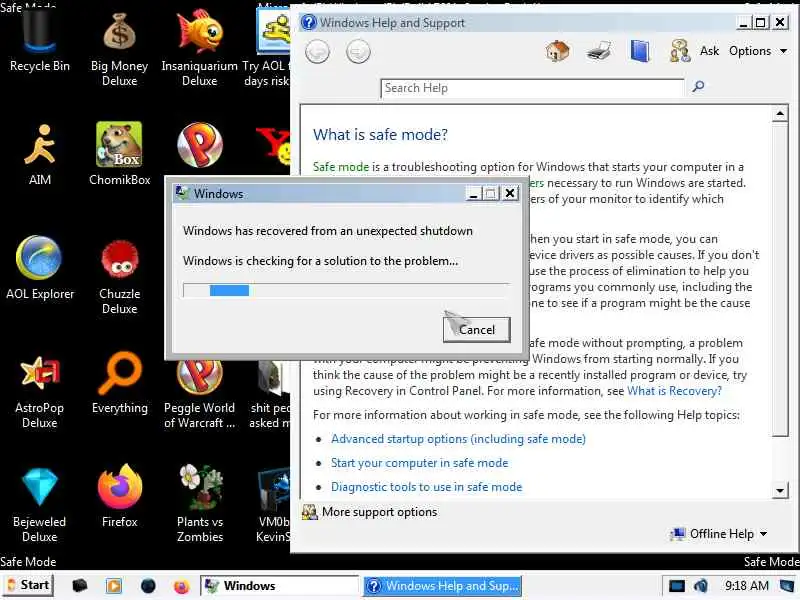This screenshot has width=800, height=600.
Task: Click the Help scrollbar up arrow
Action: [x=780, y=114]
